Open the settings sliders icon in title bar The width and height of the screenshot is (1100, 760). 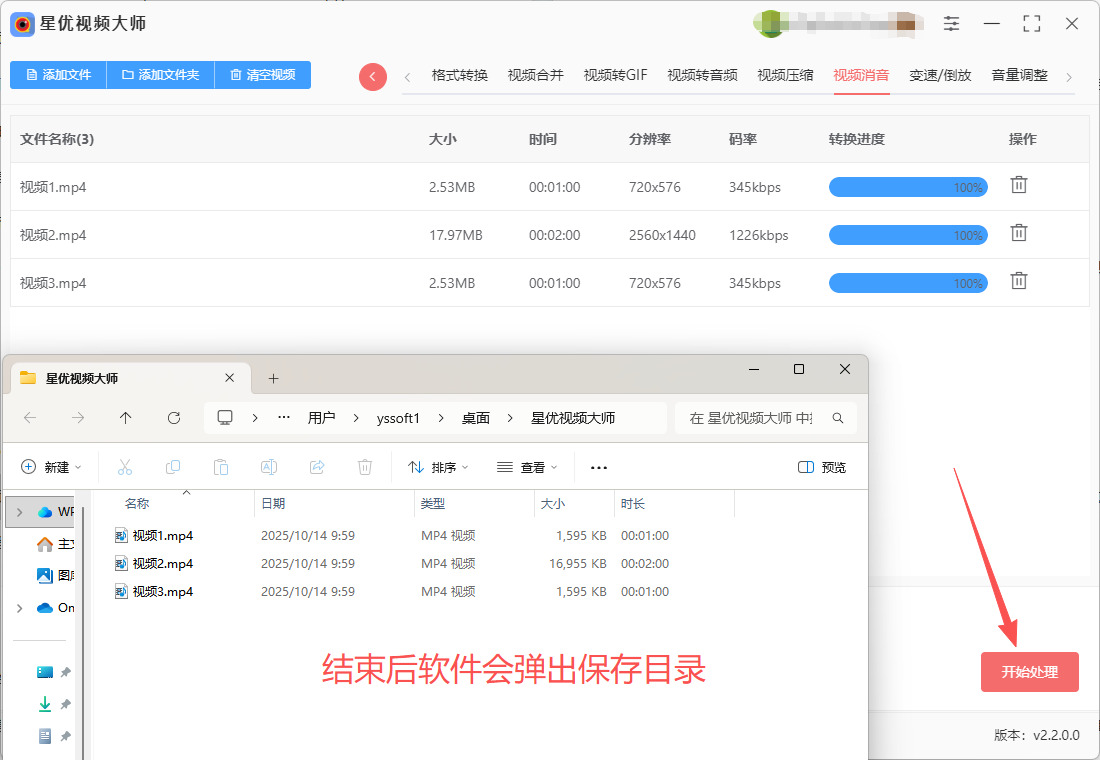951,24
